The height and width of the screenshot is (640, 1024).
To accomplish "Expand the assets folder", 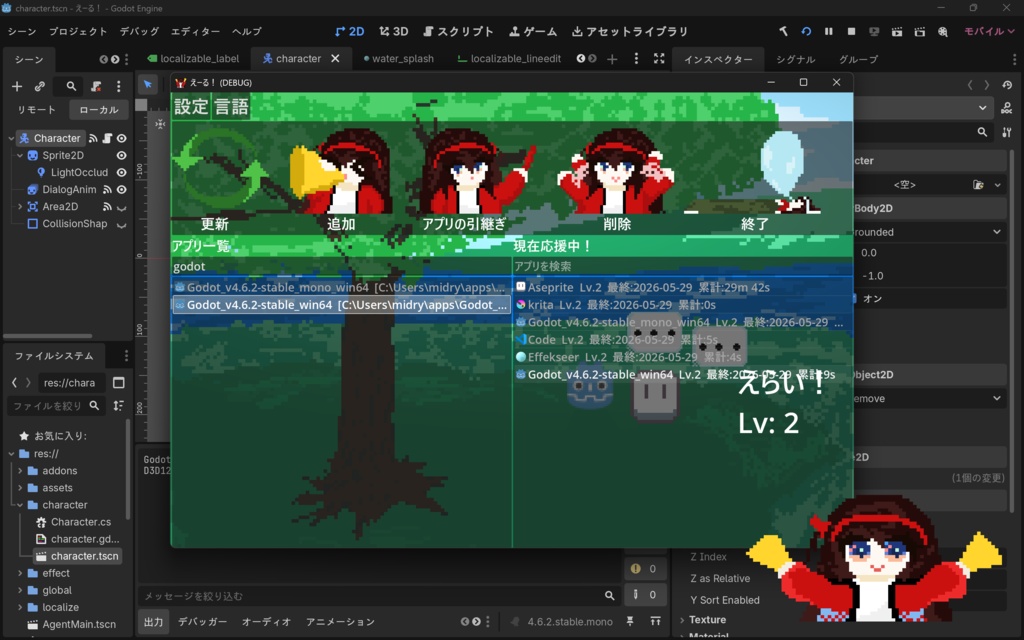I will tap(20, 487).
